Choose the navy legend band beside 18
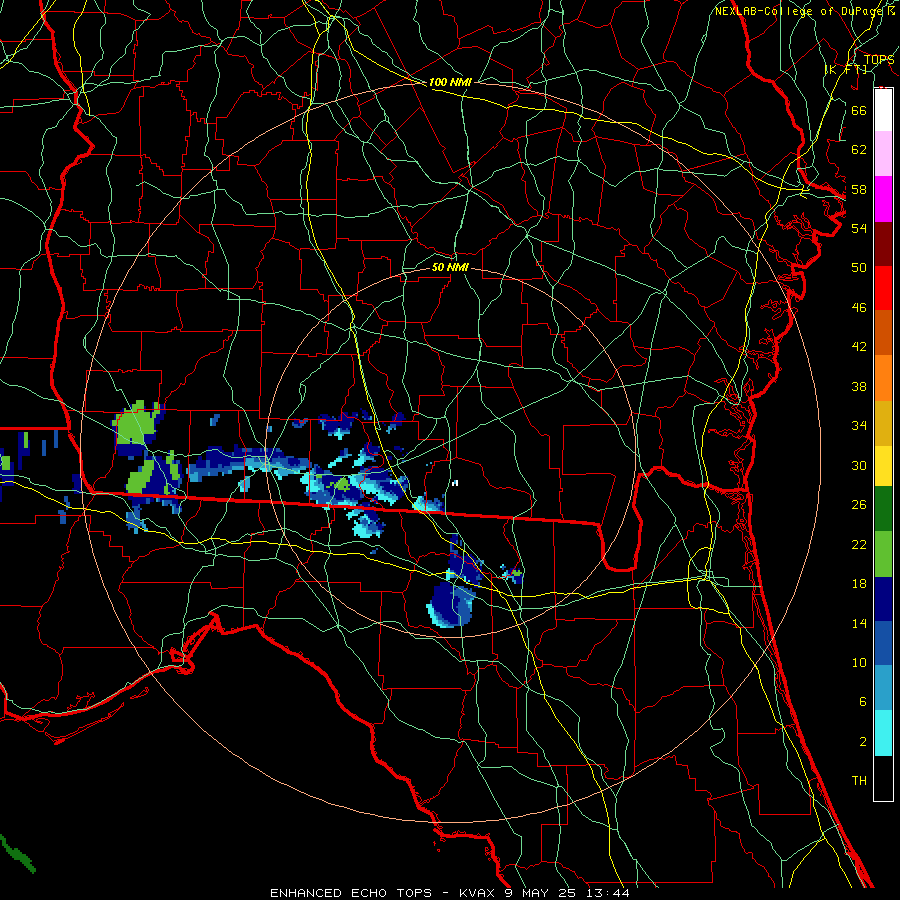The height and width of the screenshot is (900, 900). pos(883,599)
